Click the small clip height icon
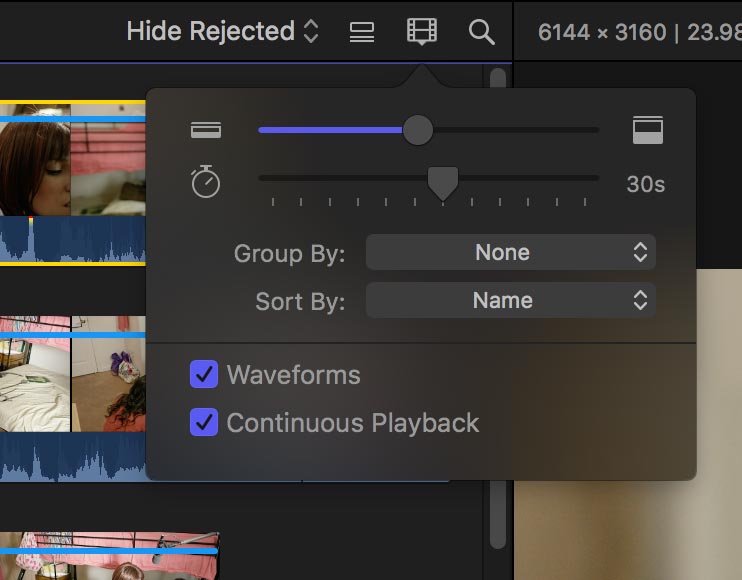742x580 pixels. pos(206,130)
